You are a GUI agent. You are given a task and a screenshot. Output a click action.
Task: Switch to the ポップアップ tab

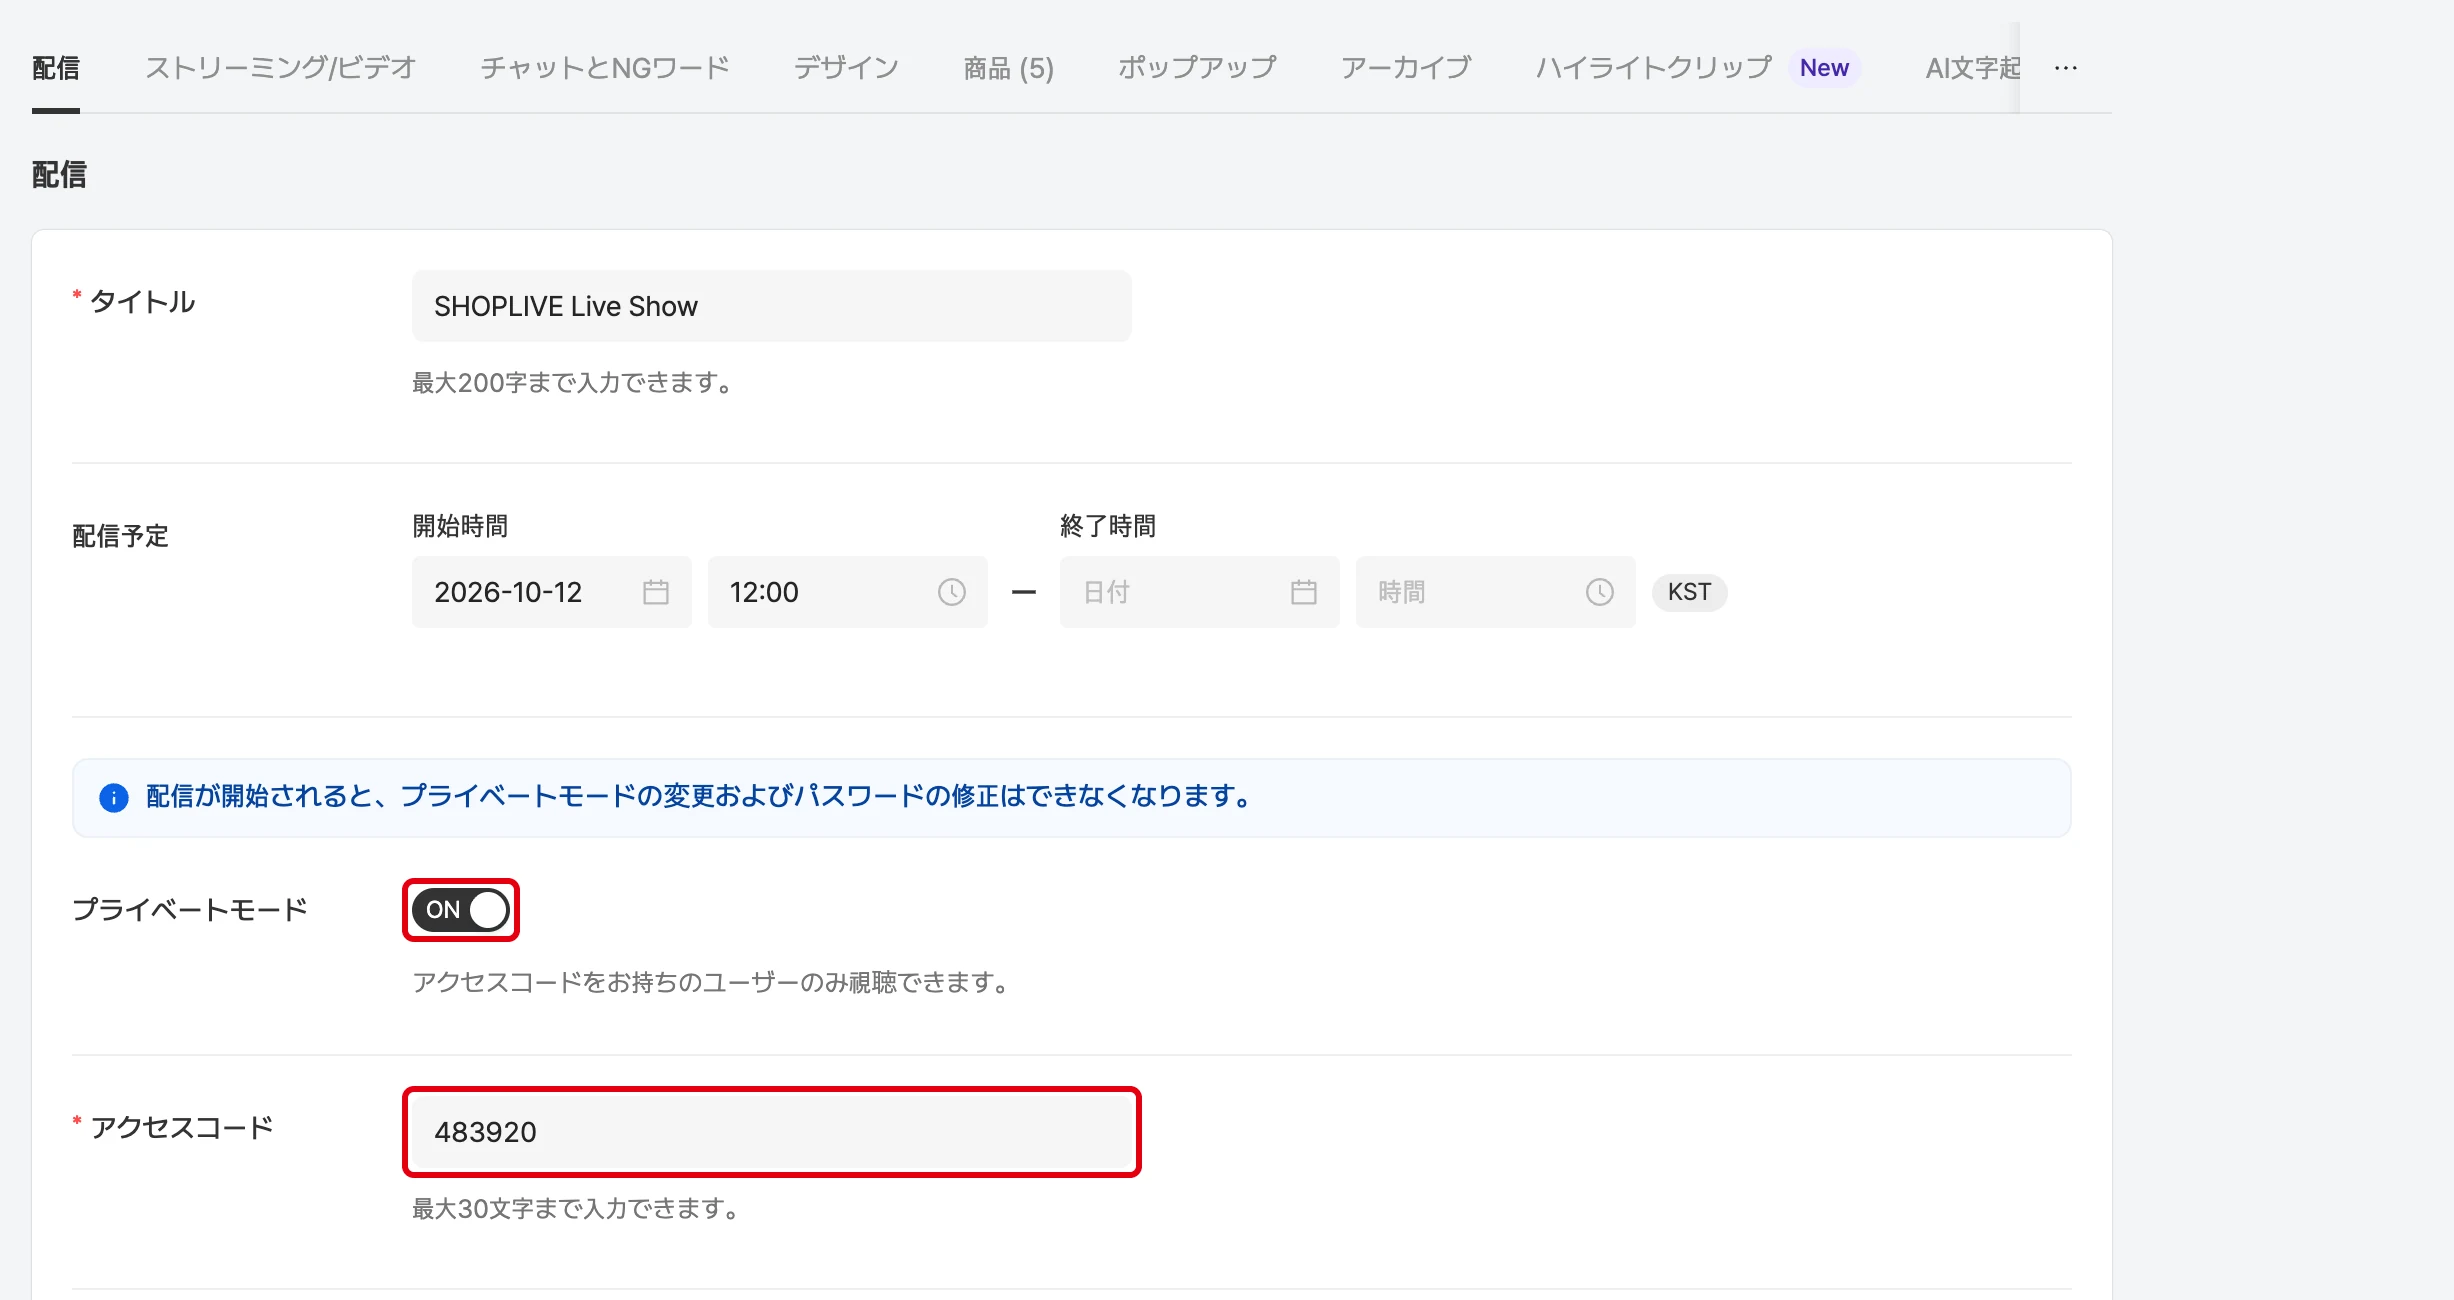pos(1197,68)
